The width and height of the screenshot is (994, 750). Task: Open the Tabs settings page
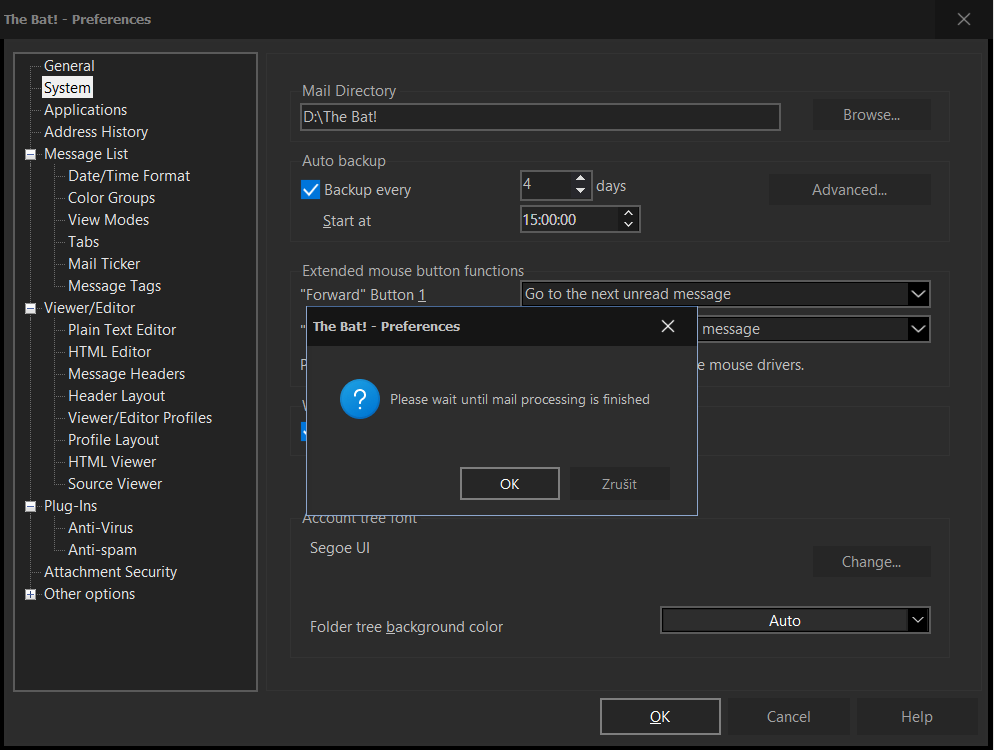[84, 242]
